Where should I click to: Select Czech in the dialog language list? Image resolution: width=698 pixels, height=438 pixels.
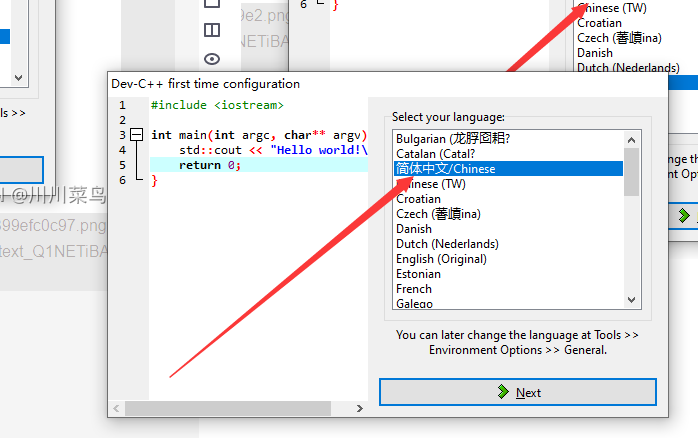click(438, 214)
